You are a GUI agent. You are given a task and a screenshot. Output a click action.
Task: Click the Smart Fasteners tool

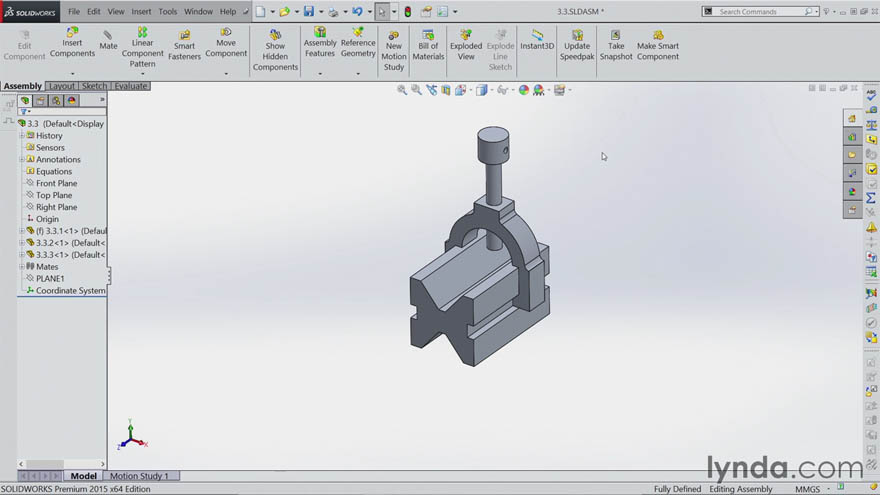point(184,45)
